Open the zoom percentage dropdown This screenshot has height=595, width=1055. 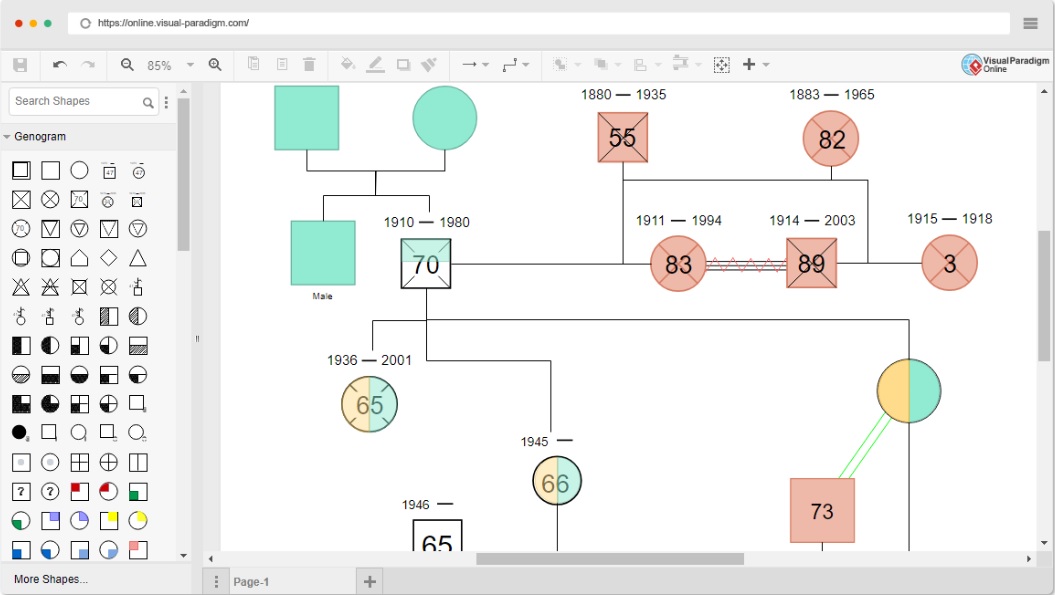pyautogui.click(x=190, y=65)
